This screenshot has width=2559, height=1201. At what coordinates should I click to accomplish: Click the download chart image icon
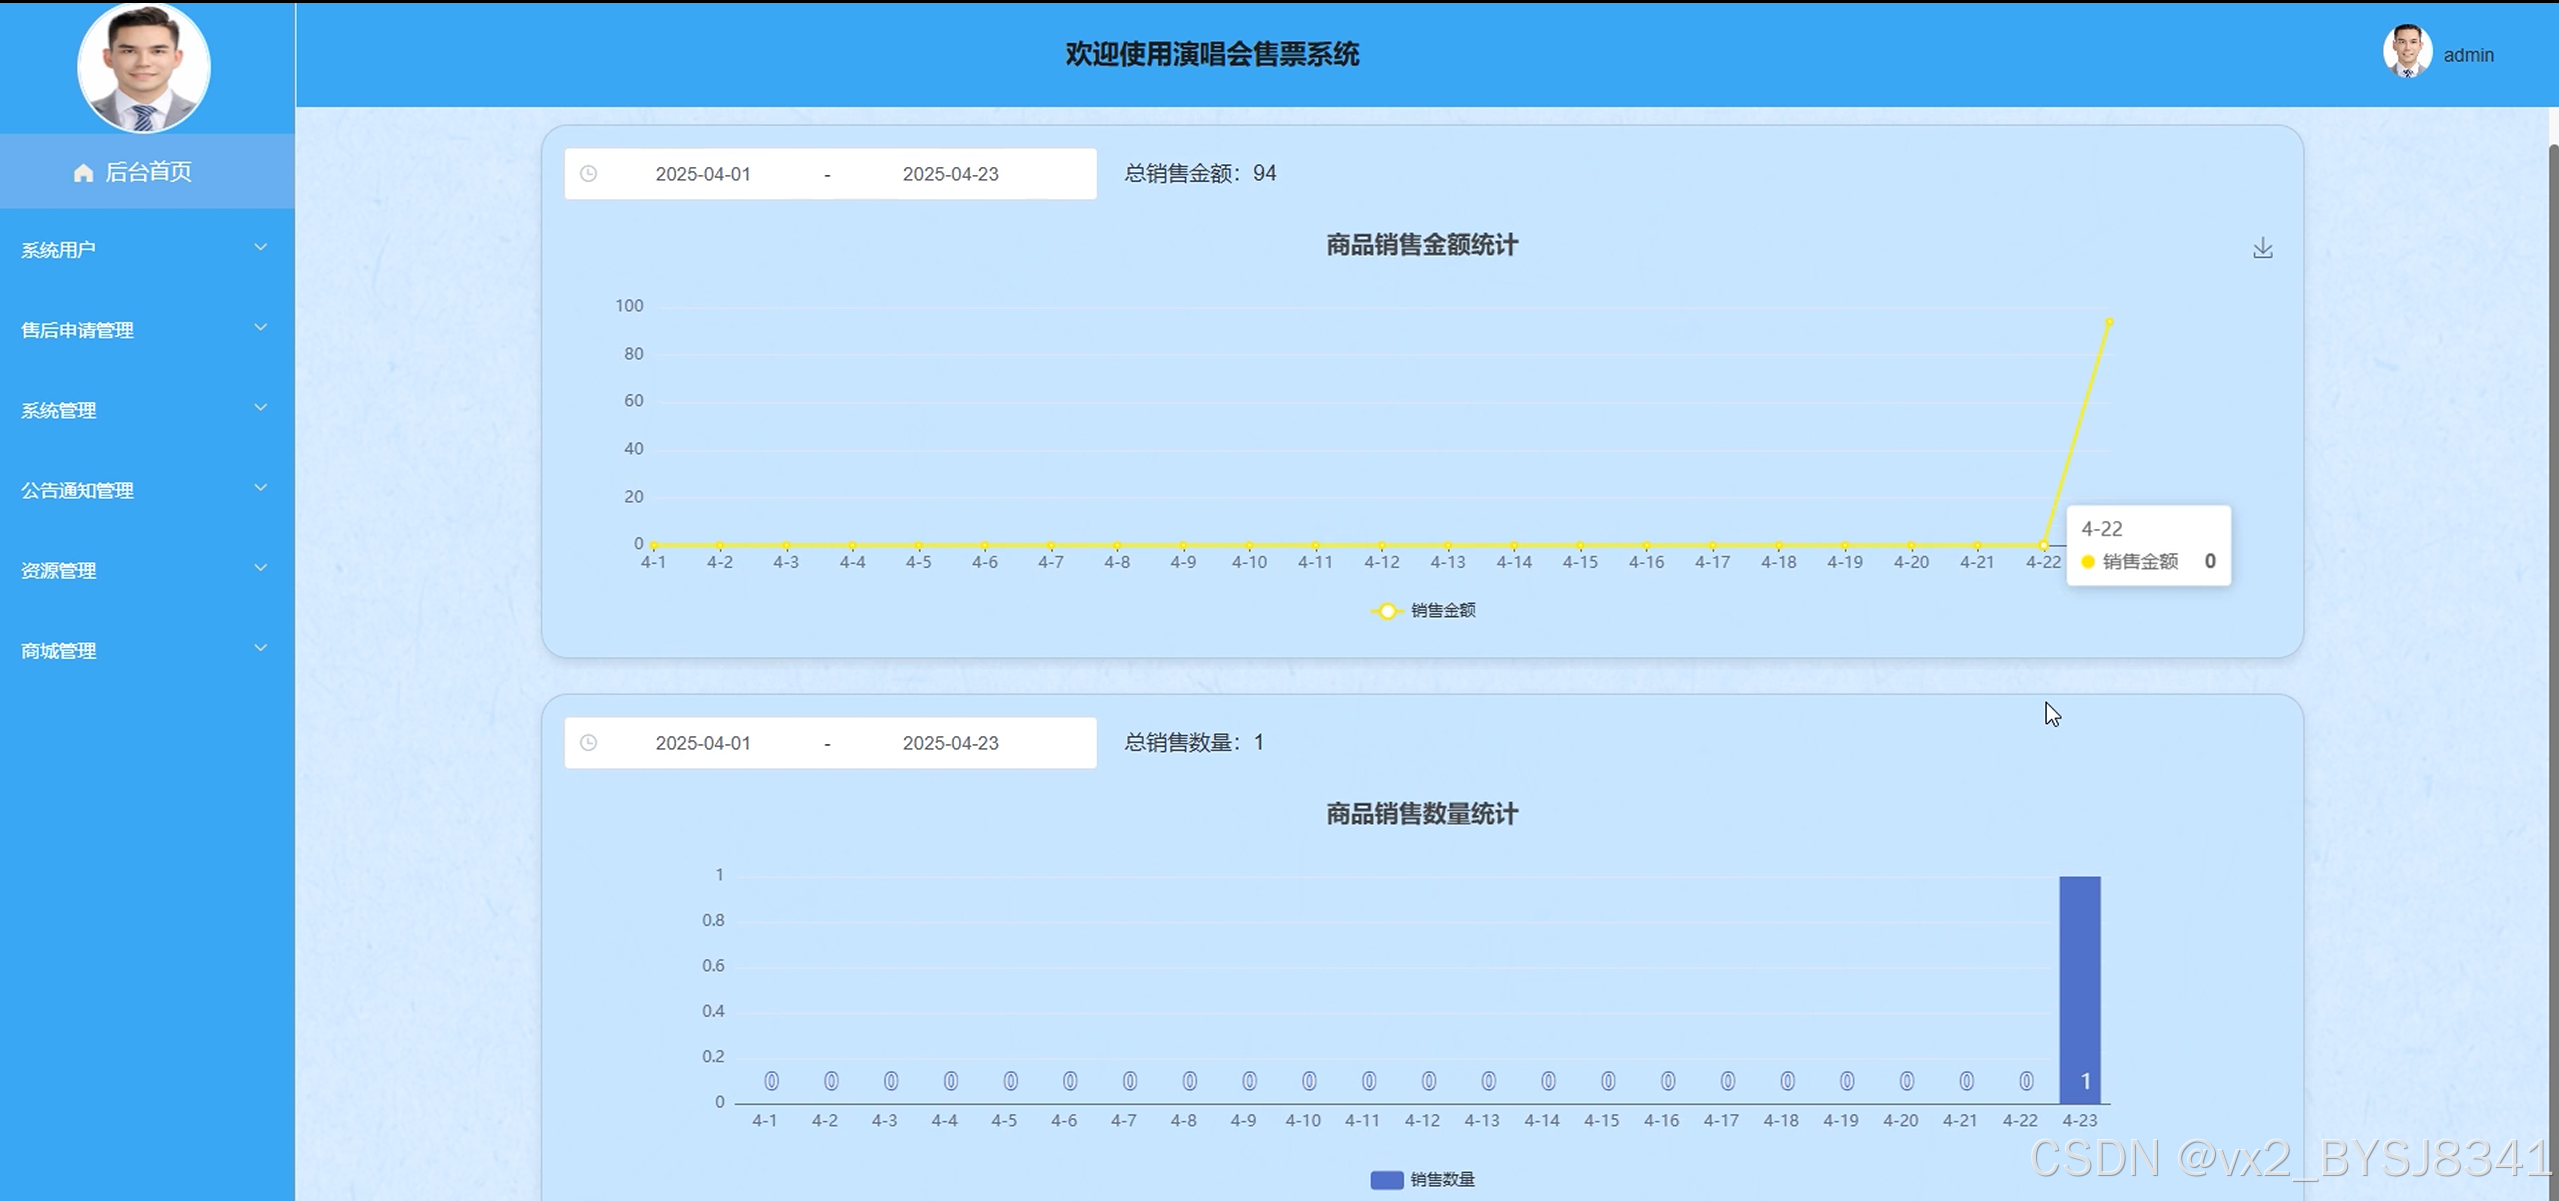tap(2262, 248)
